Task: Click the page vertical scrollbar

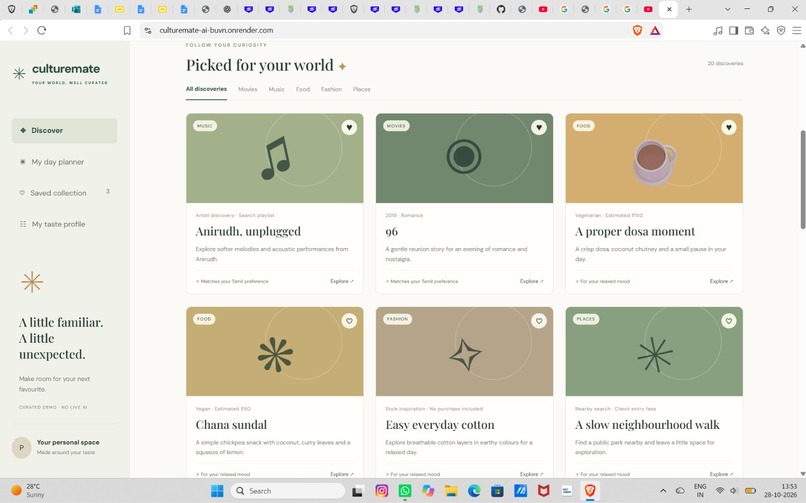Action: (x=802, y=179)
